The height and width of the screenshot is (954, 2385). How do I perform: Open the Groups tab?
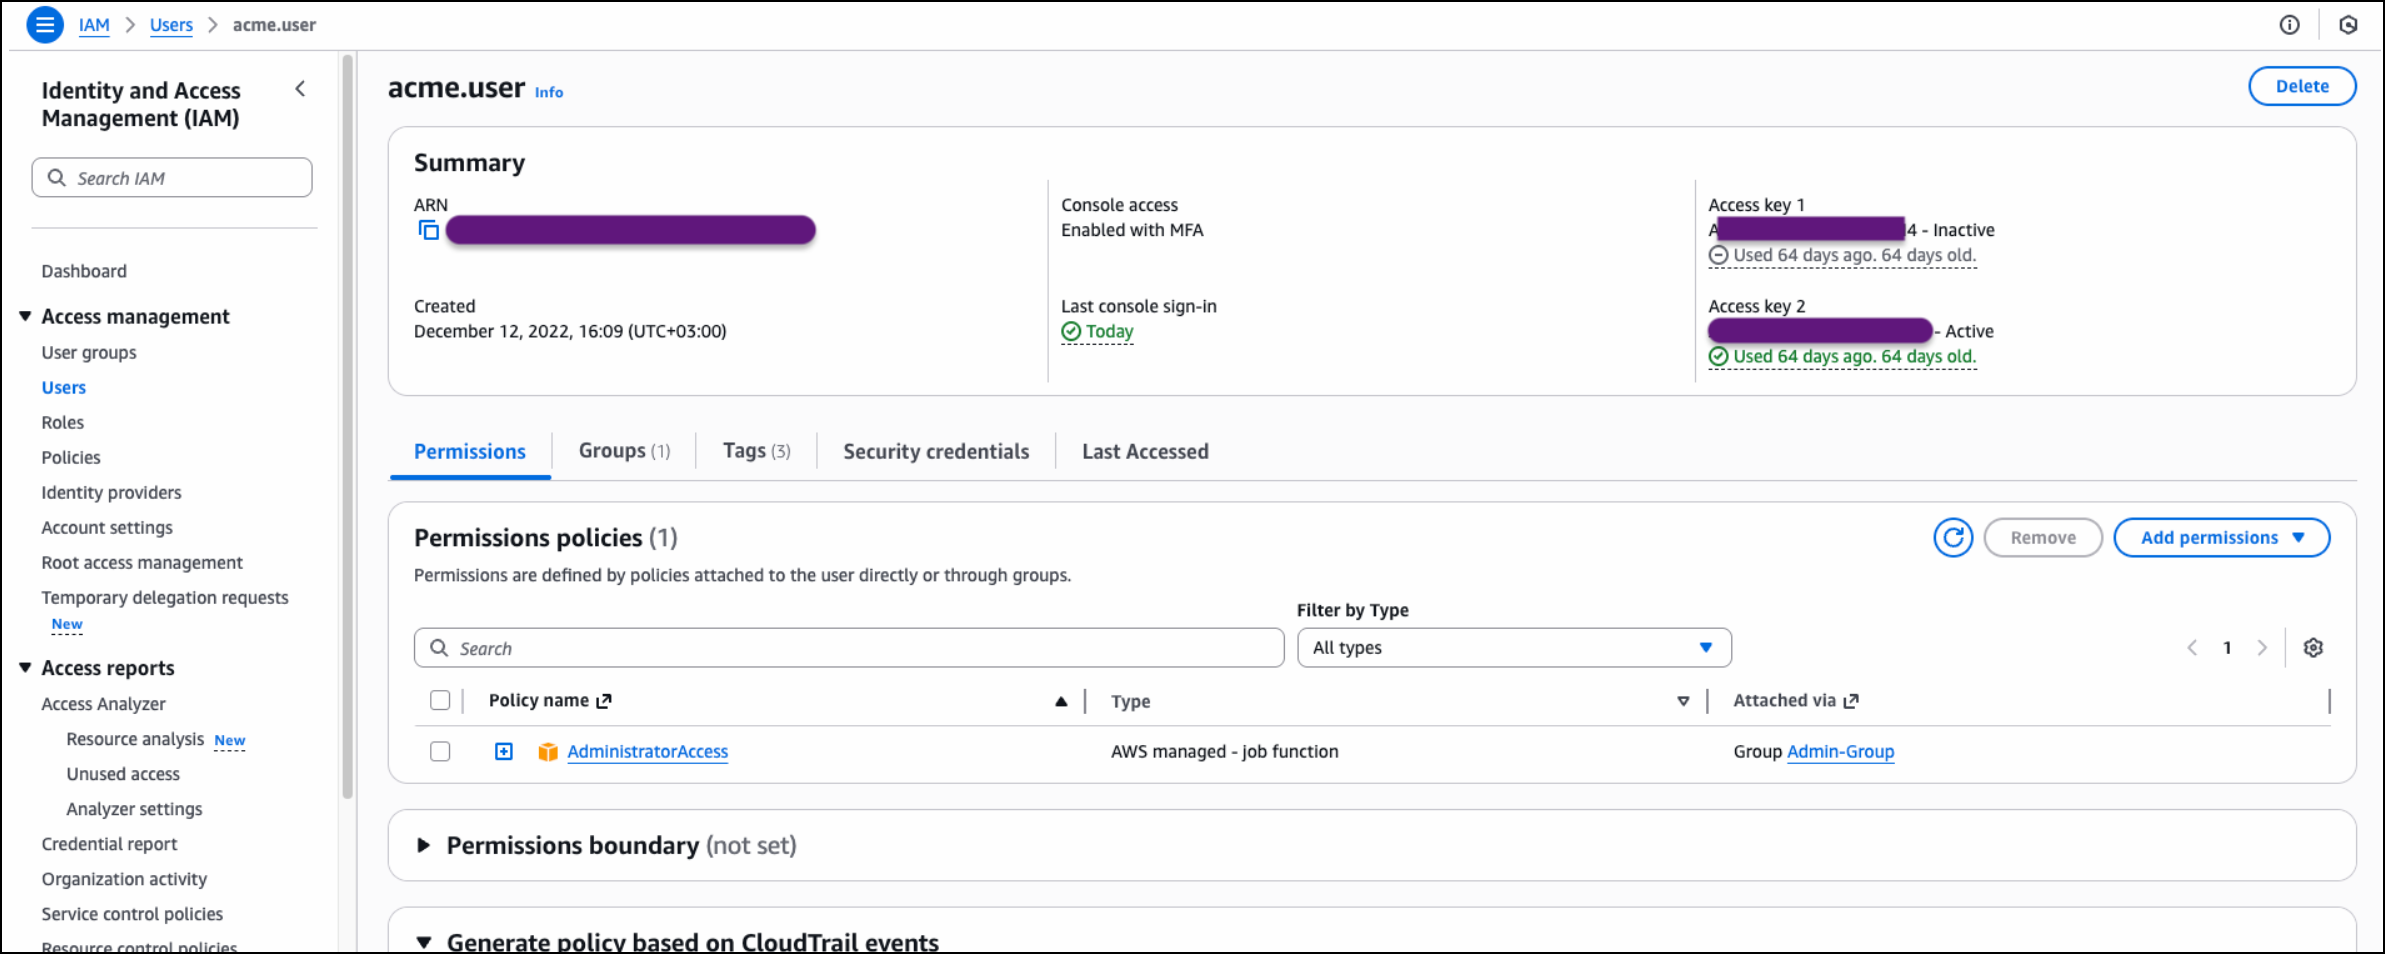tap(623, 452)
